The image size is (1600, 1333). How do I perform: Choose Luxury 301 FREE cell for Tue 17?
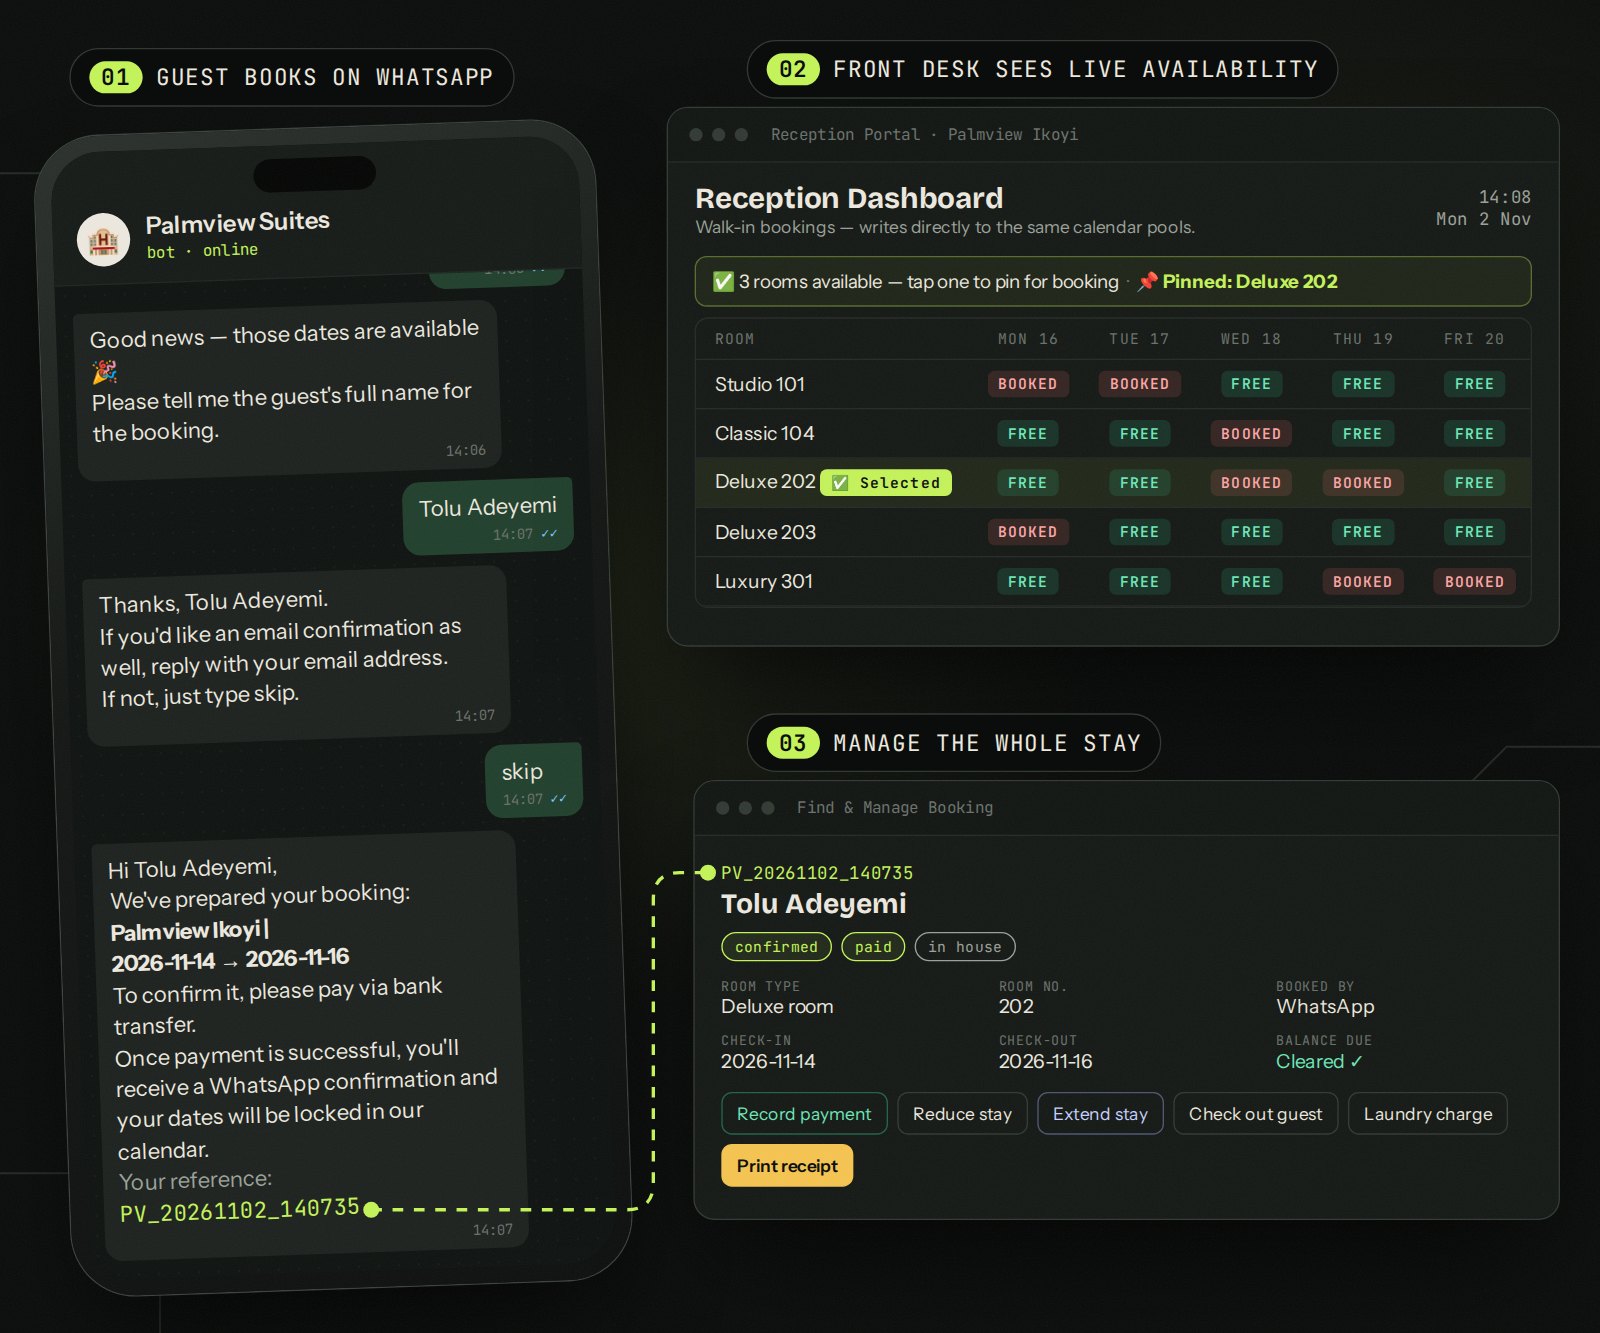click(1139, 582)
